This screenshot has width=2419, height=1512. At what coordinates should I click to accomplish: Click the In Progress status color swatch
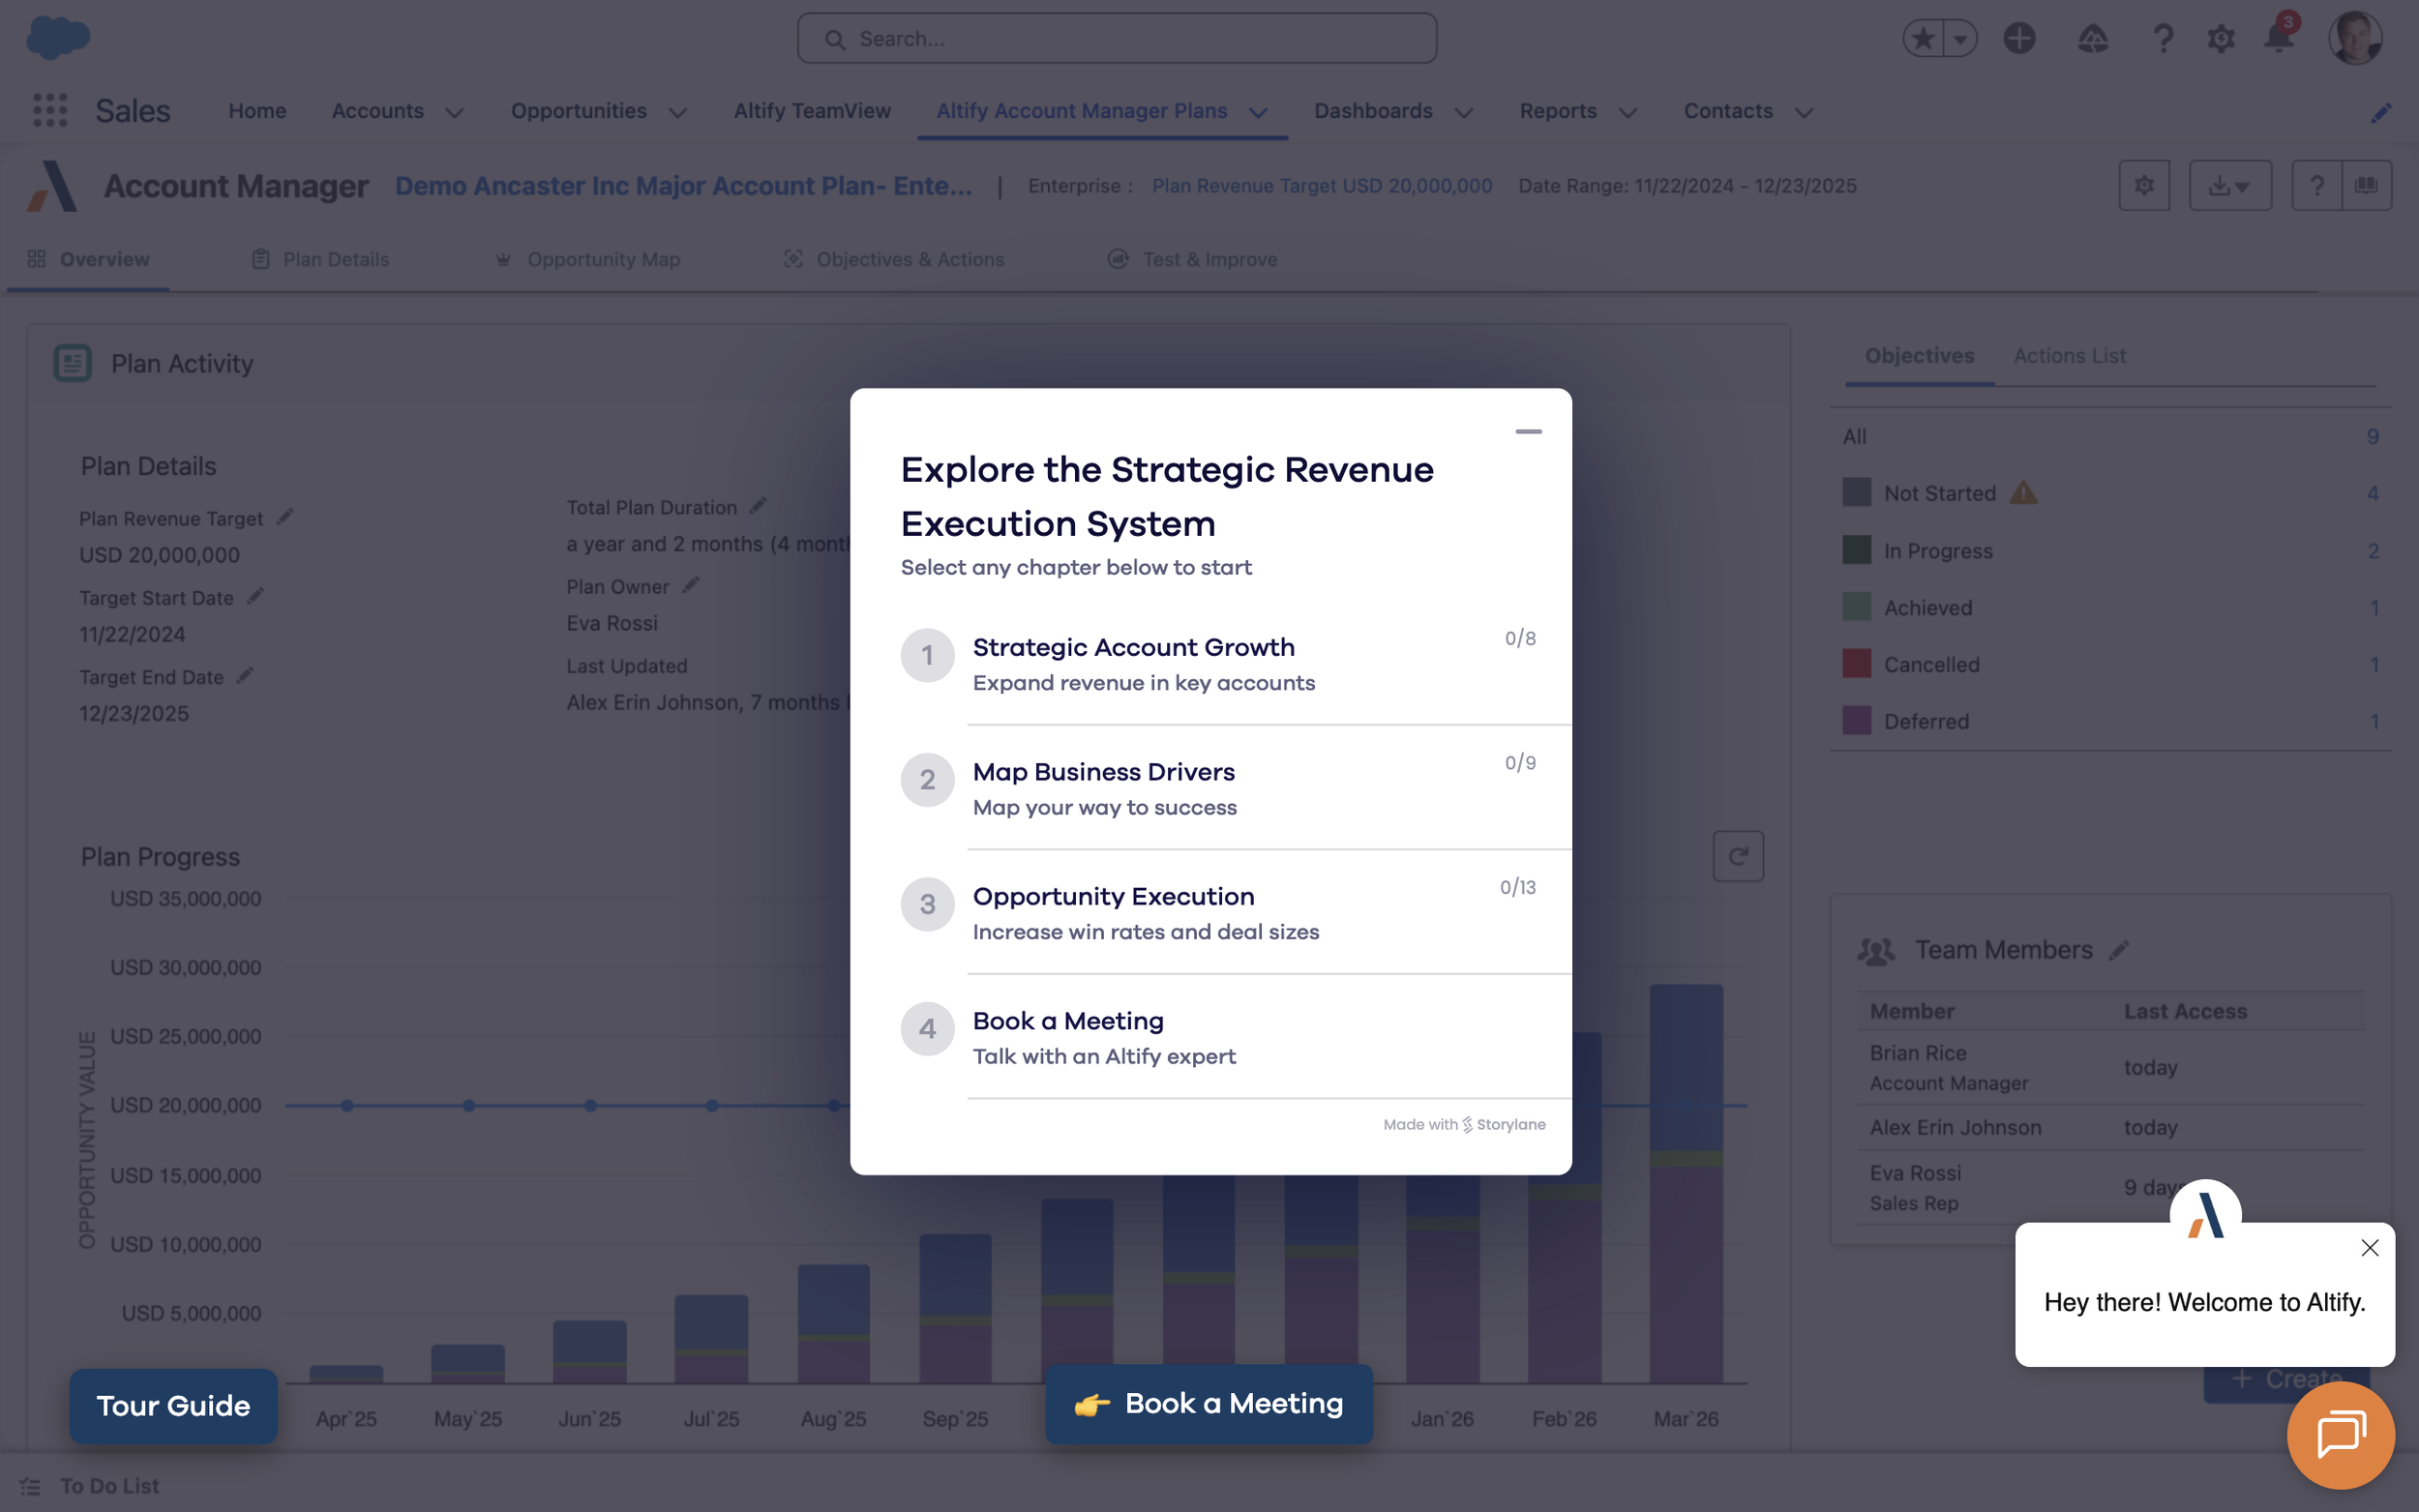click(1856, 549)
